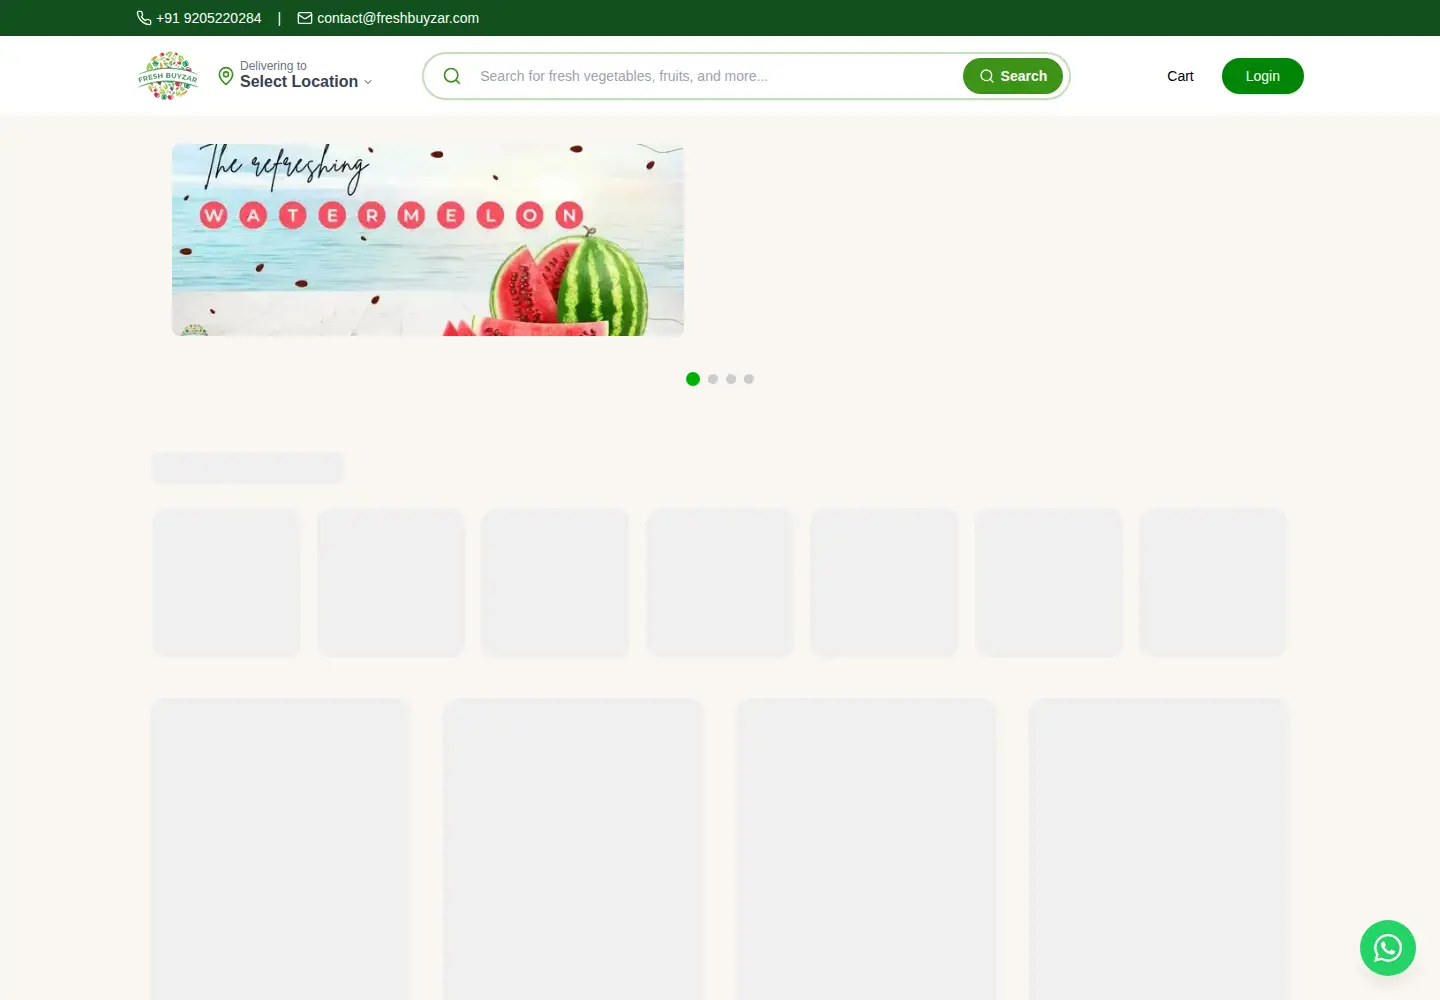Expand the Select Location dropdown
This screenshot has height=1000, width=1440.
pos(306,82)
